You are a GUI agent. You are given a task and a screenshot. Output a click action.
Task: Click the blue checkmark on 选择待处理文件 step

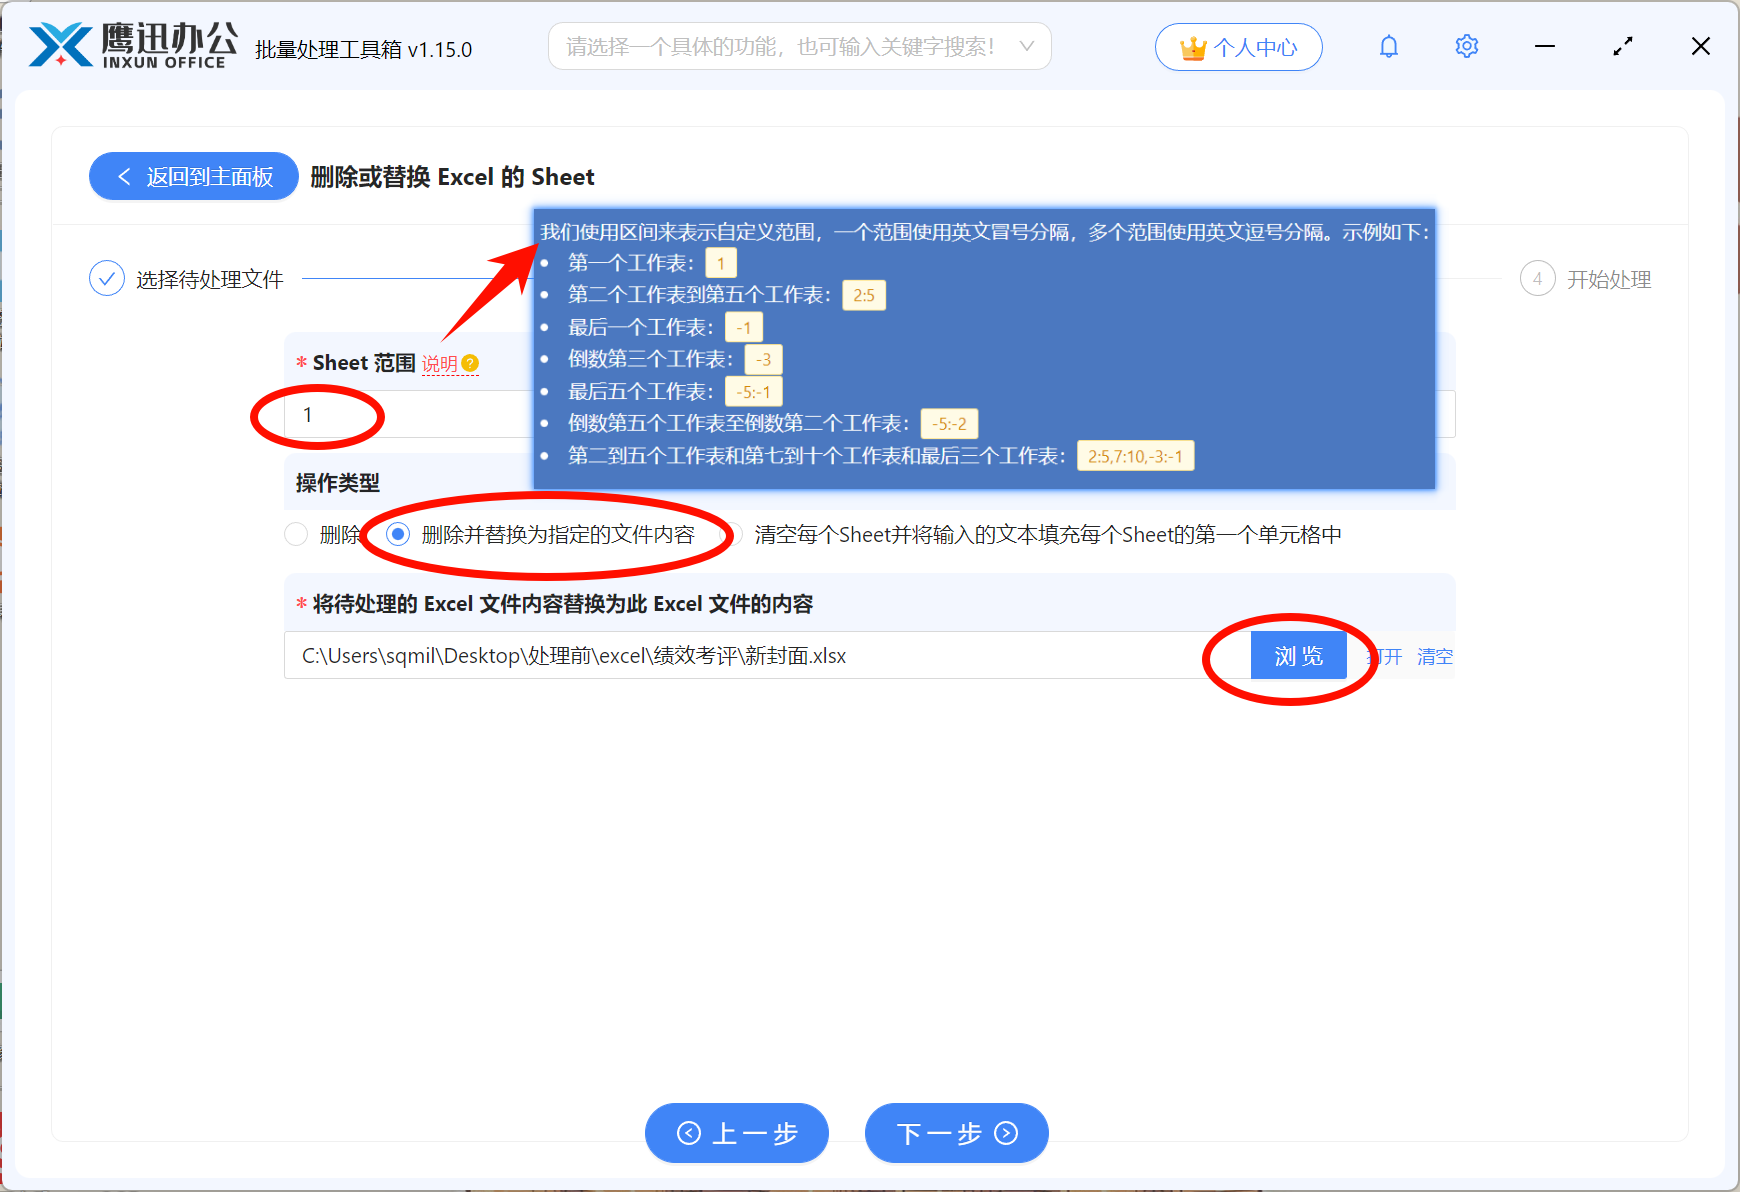(107, 278)
